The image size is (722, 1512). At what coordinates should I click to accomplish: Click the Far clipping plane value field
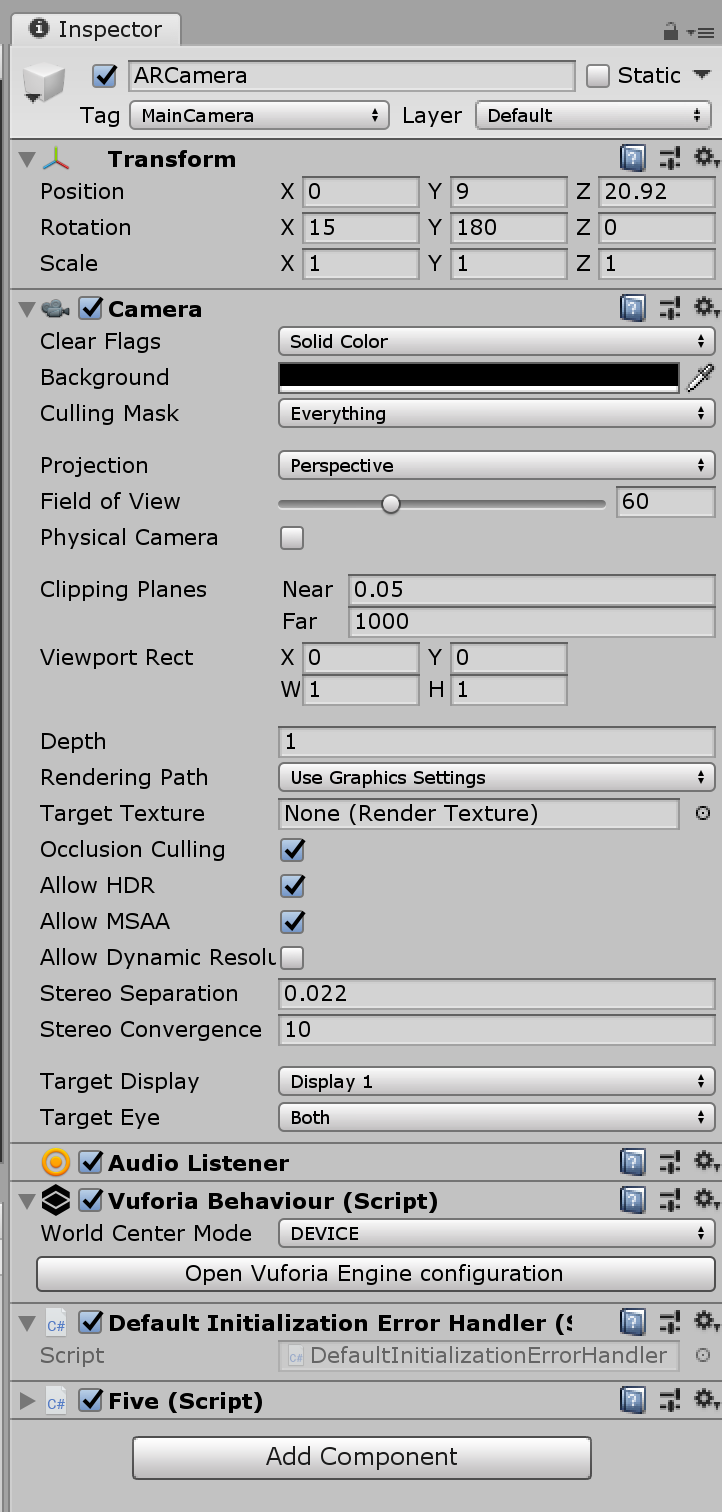tap(530, 621)
